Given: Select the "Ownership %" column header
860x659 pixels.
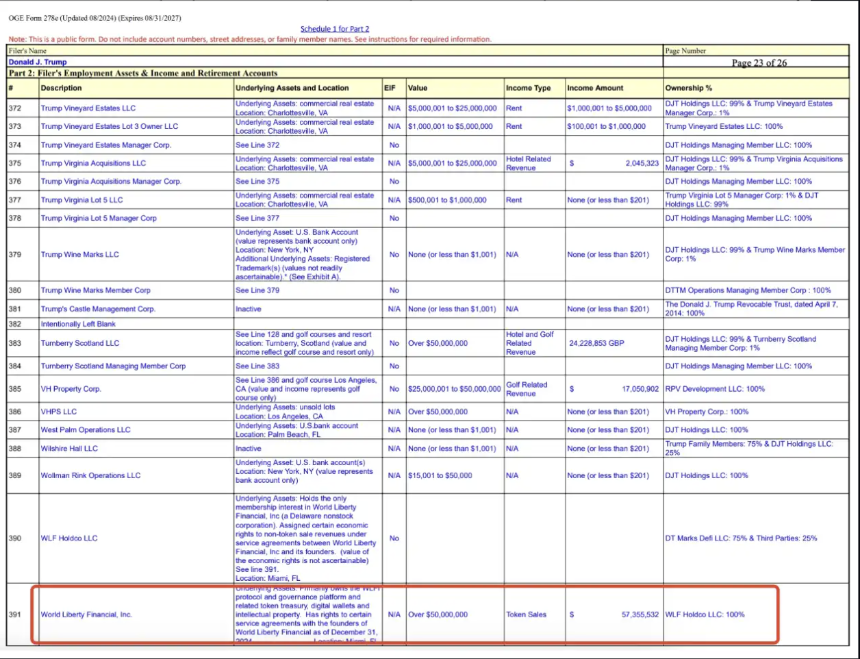Looking at the screenshot, I should 690,88.
